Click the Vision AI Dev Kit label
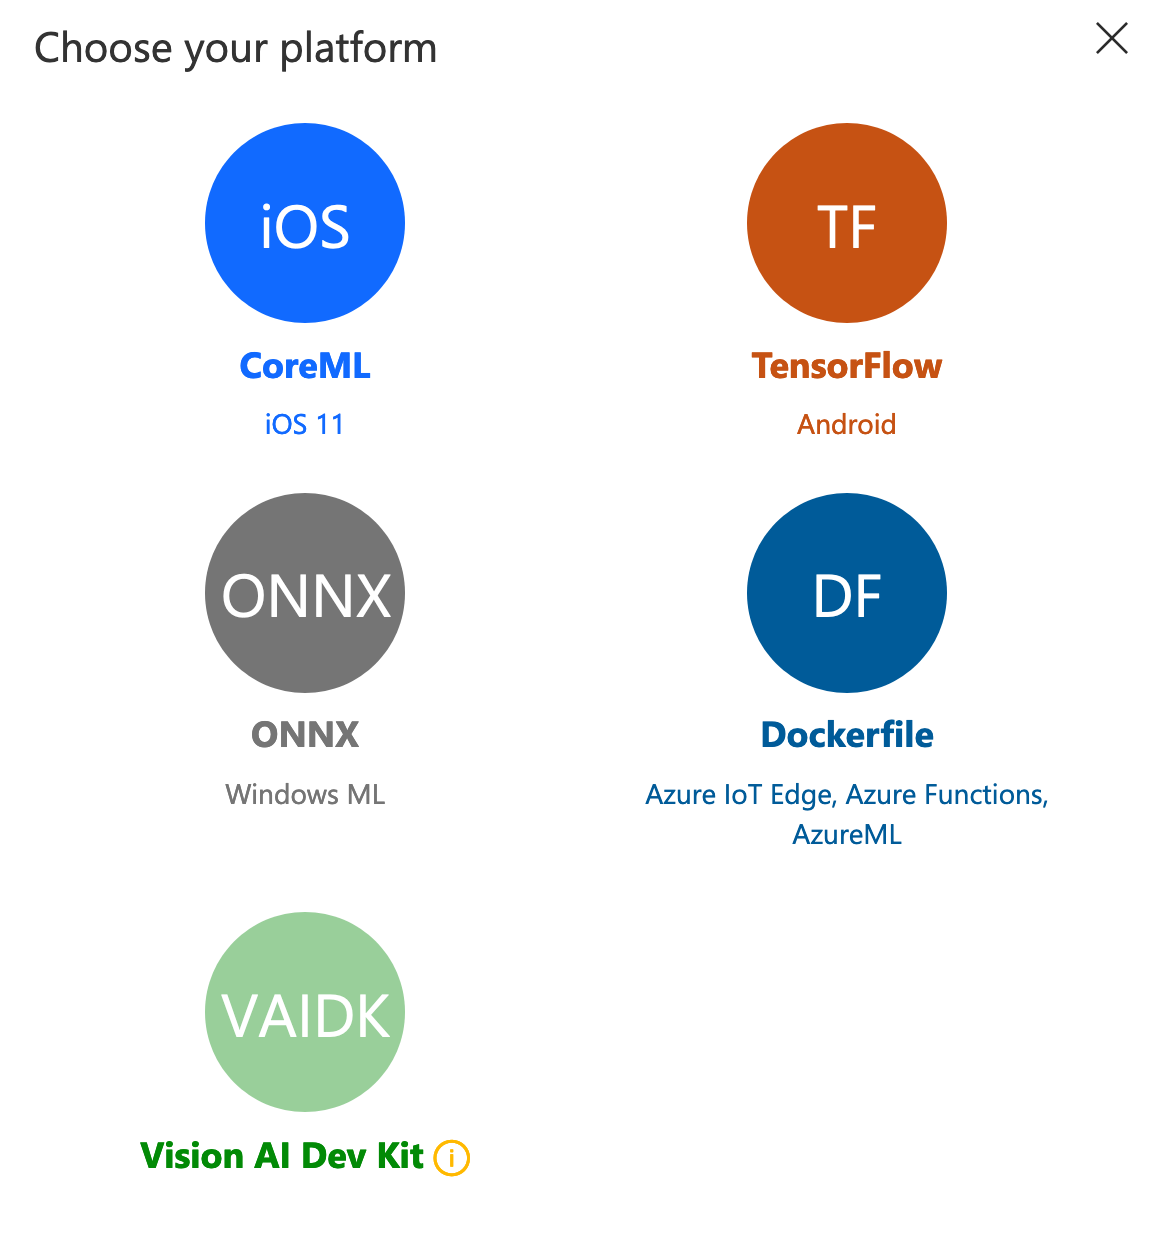This screenshot has height=1240, width=1158. [x=282, y=1156]
